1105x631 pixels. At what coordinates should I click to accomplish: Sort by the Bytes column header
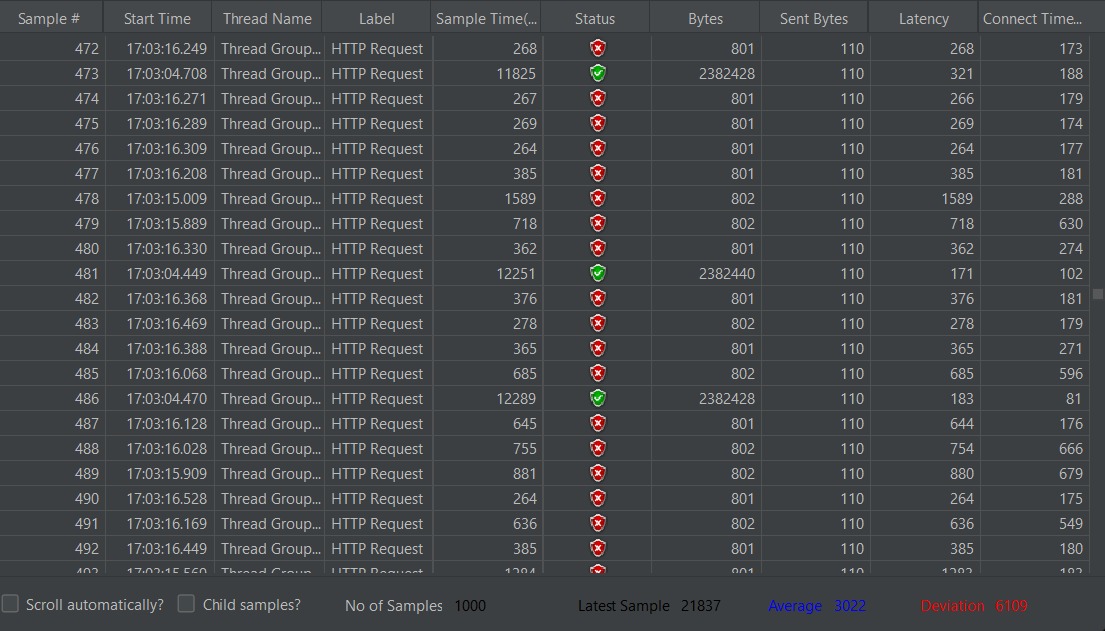[x=705, y=18]
